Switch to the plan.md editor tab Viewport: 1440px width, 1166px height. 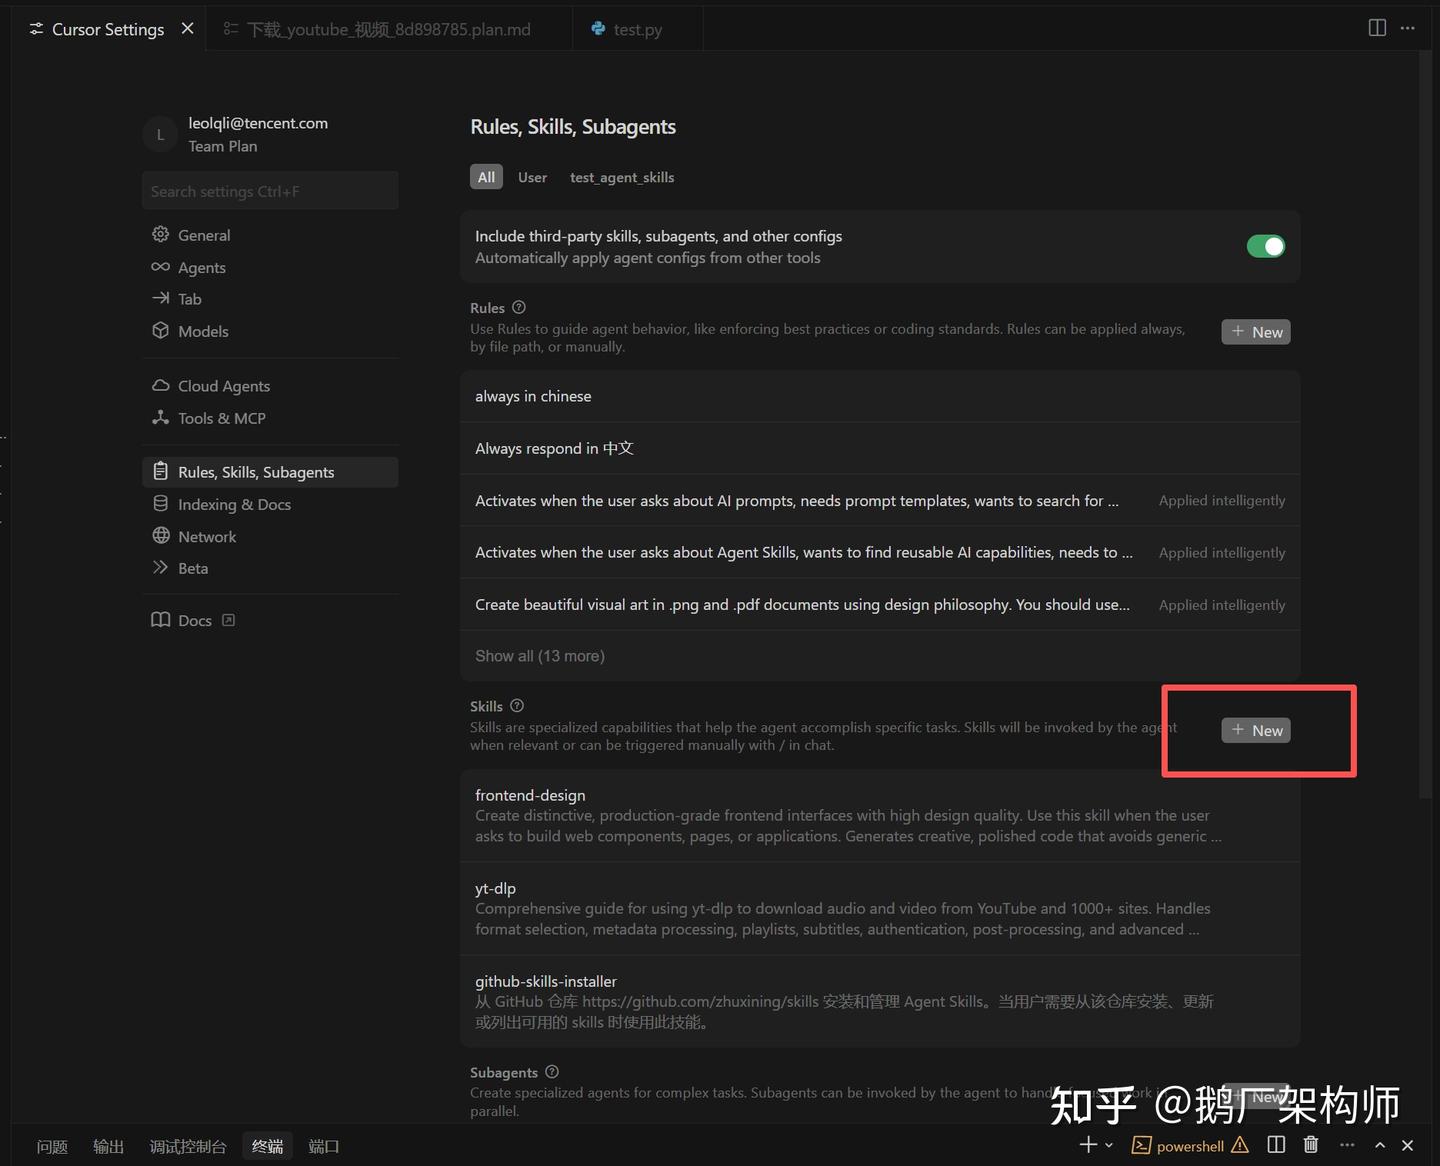[x=390, y=29]
